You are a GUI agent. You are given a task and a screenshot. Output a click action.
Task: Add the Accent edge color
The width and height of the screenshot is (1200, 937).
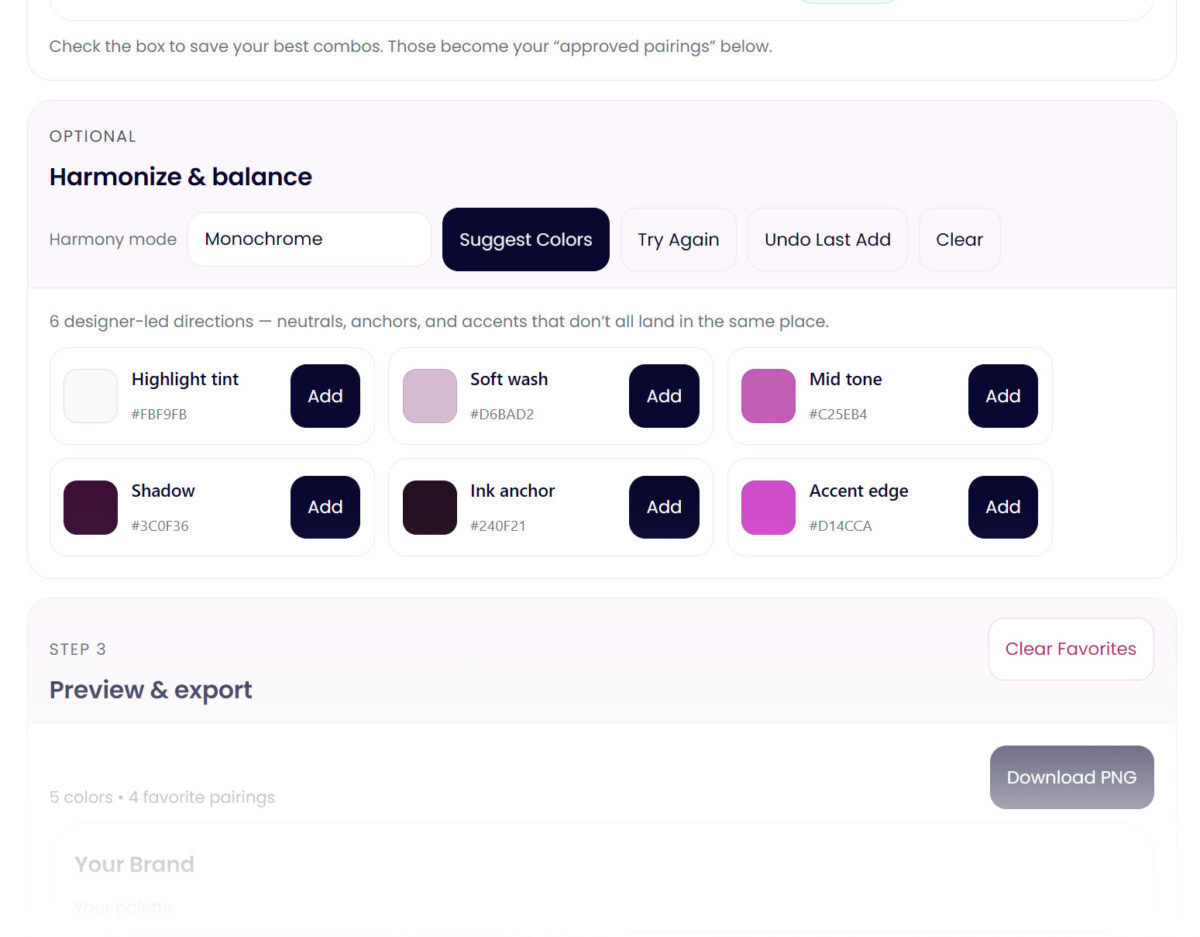[1003, 507]
